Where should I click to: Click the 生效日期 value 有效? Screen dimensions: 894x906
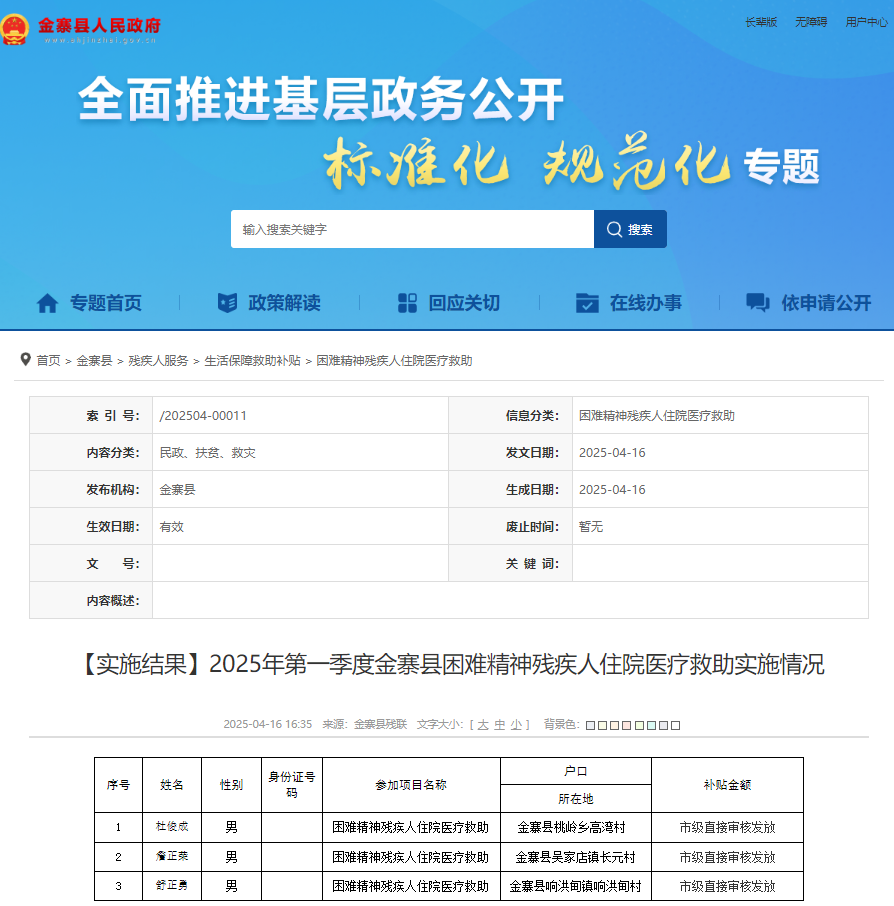coord(172,526)
